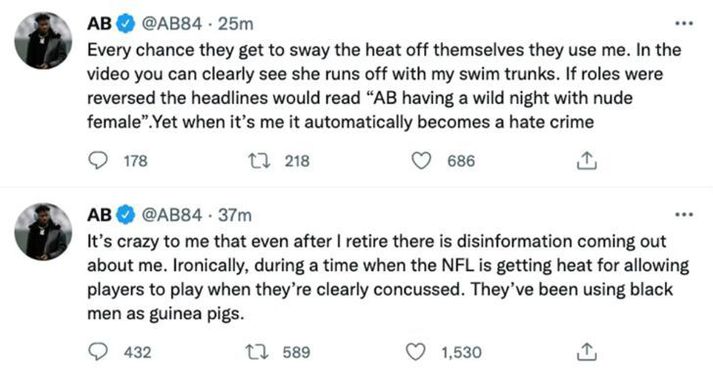Open @AB84 handle on the second tweet

pos(171,215)
